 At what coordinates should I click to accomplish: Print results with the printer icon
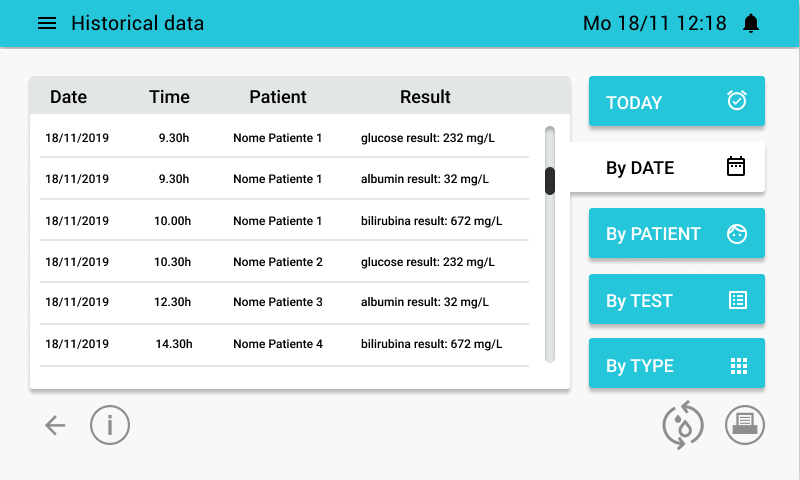pyautogui.click(x=744, y=425)
